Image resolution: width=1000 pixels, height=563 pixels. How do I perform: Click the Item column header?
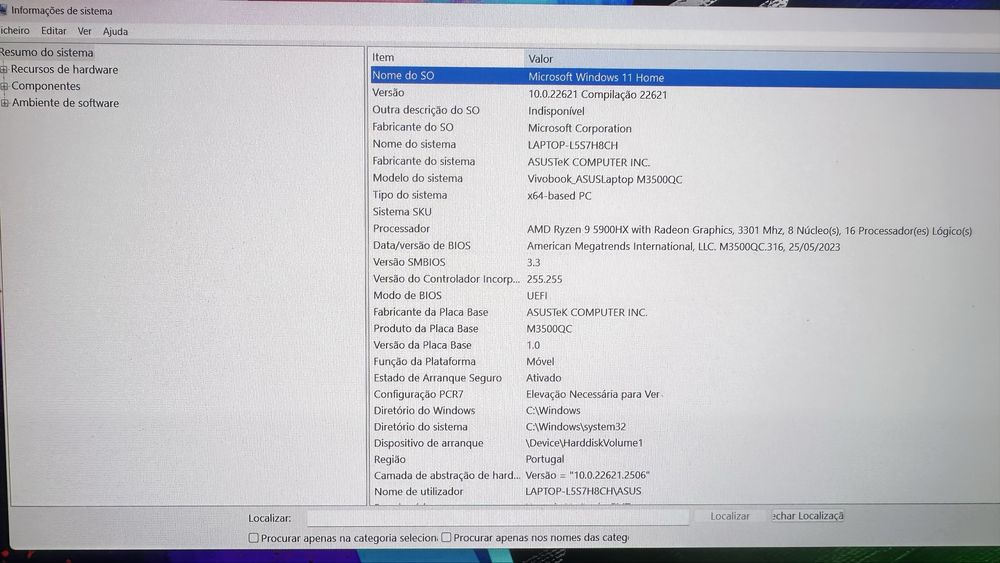coord(446,57)
